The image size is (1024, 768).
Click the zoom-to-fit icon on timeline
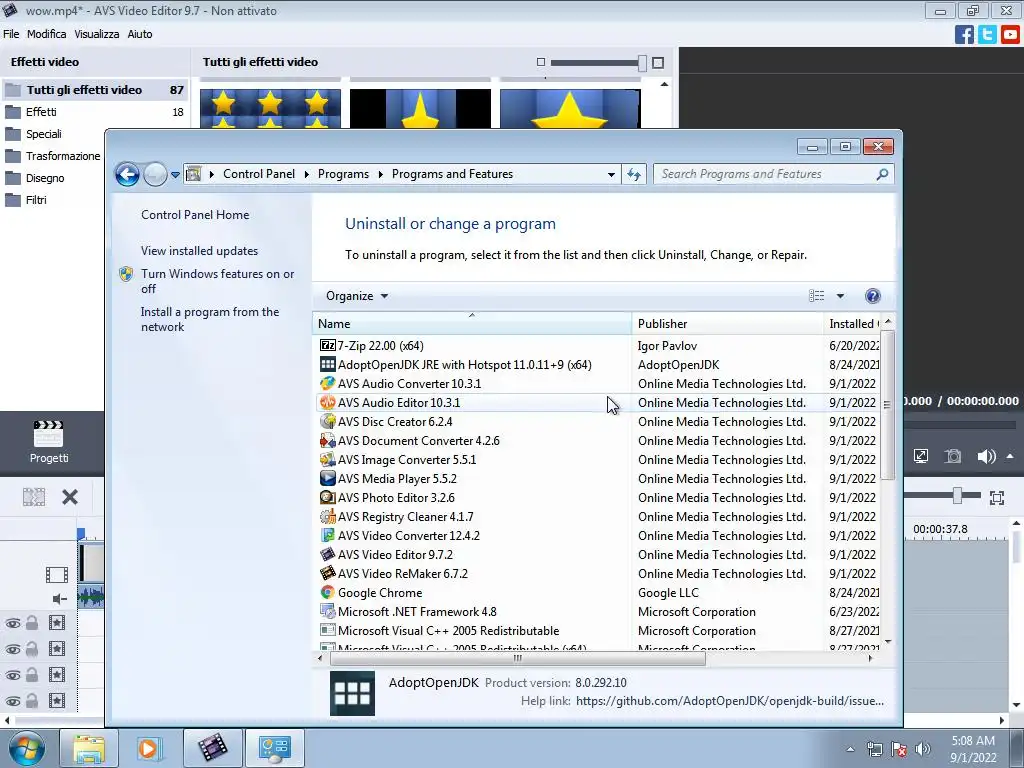click(997, 498)
